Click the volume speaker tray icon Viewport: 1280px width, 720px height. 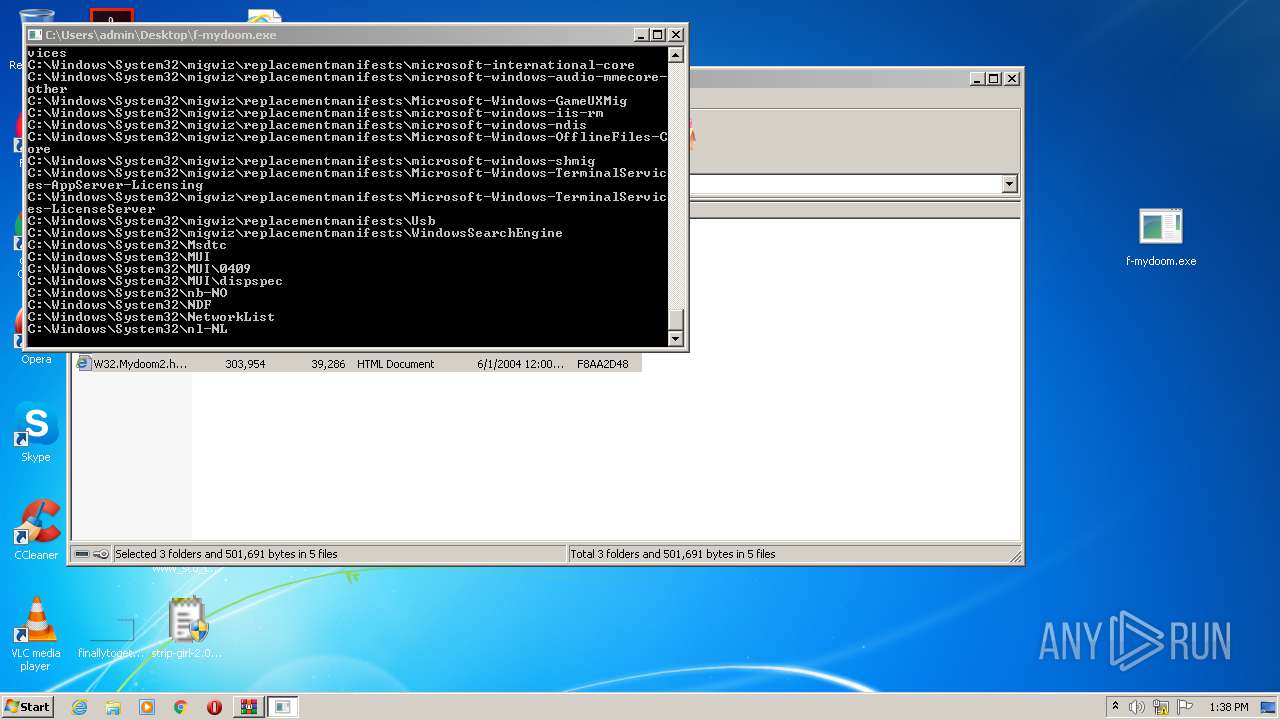pos(1137,707)
